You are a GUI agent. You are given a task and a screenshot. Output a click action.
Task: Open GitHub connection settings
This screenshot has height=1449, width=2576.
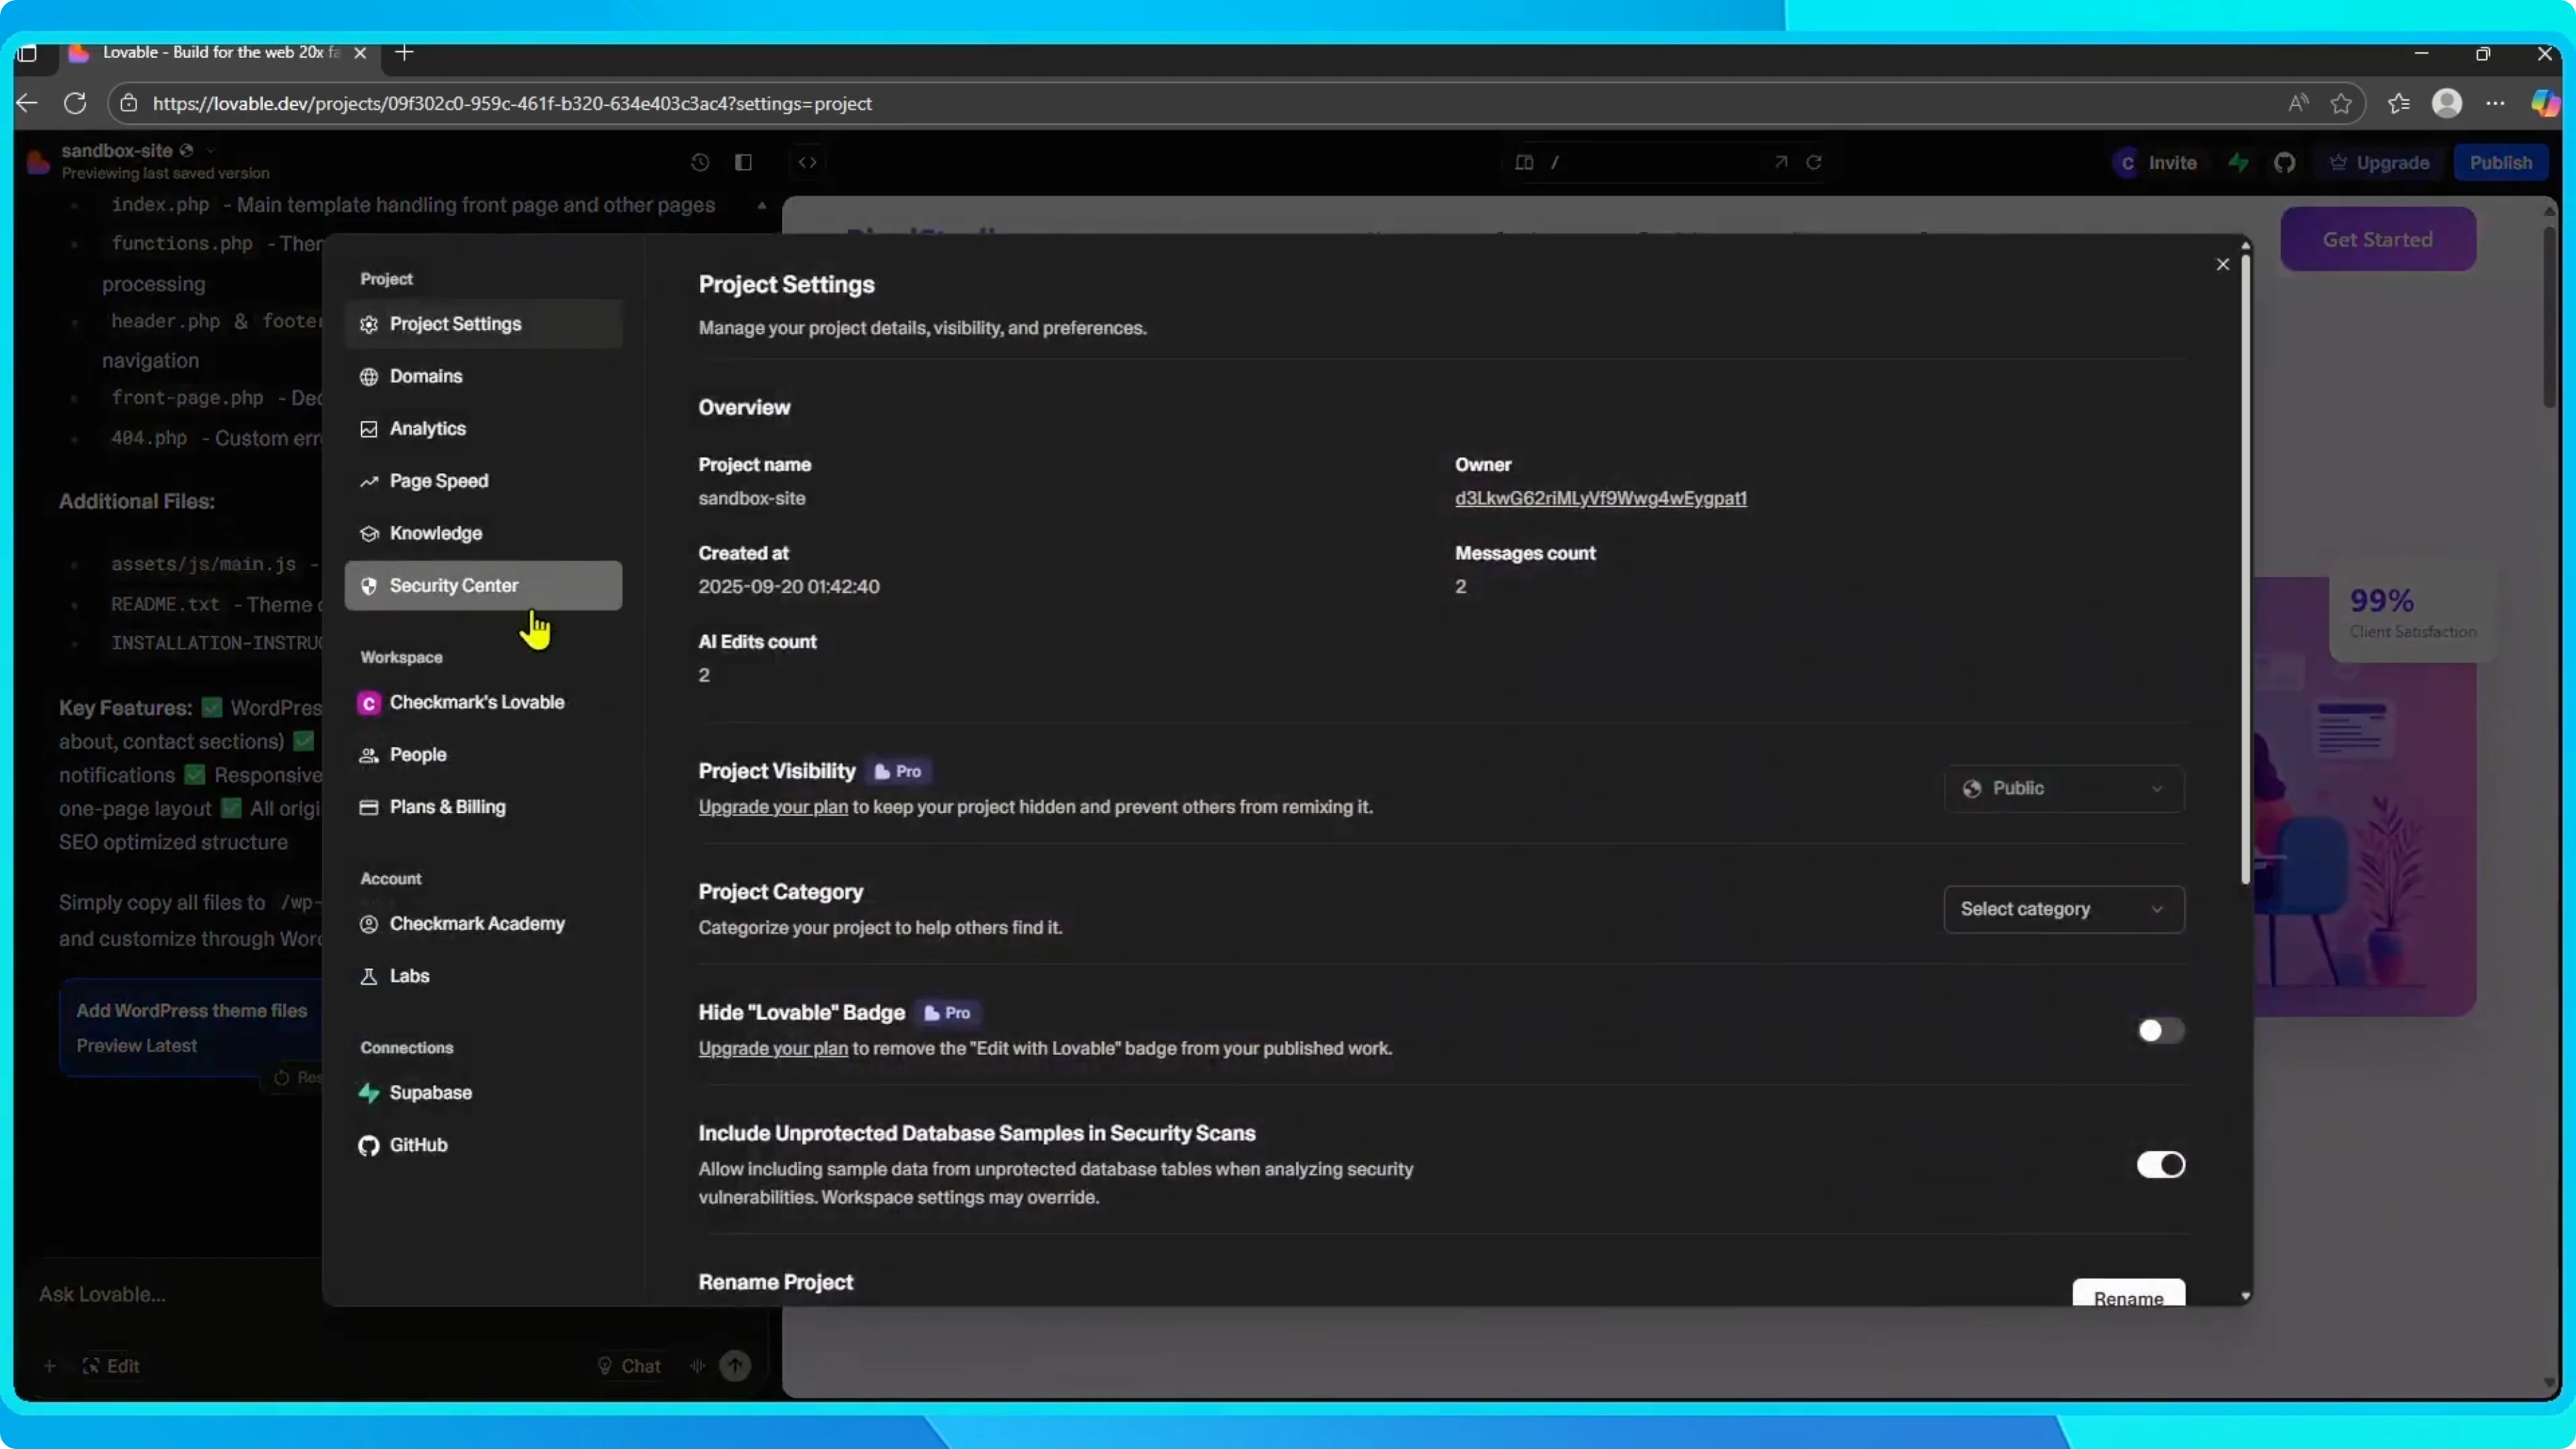(483, 1145)
